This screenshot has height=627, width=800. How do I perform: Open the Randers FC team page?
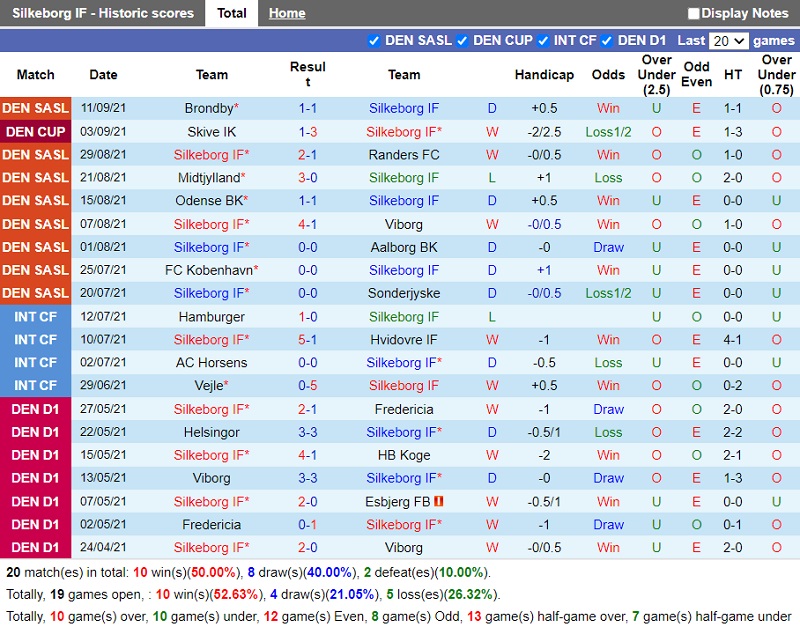click(404, 155)
